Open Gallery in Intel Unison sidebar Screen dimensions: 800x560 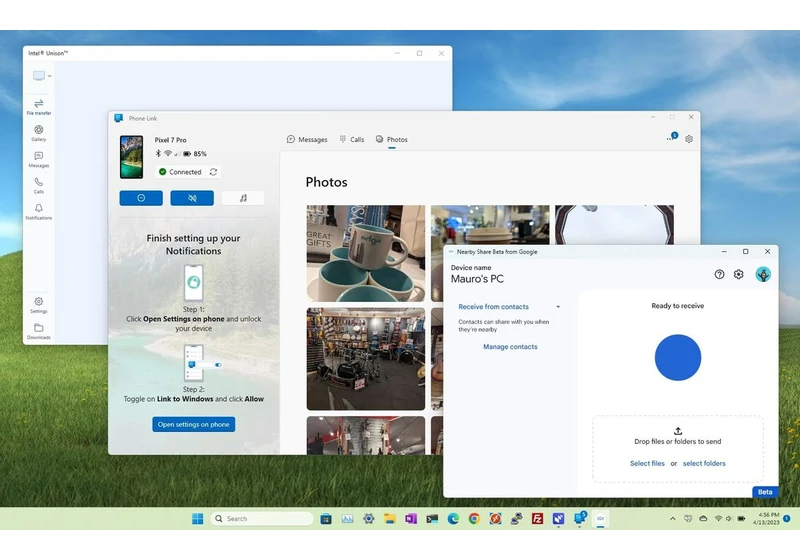tap(39, 133)
